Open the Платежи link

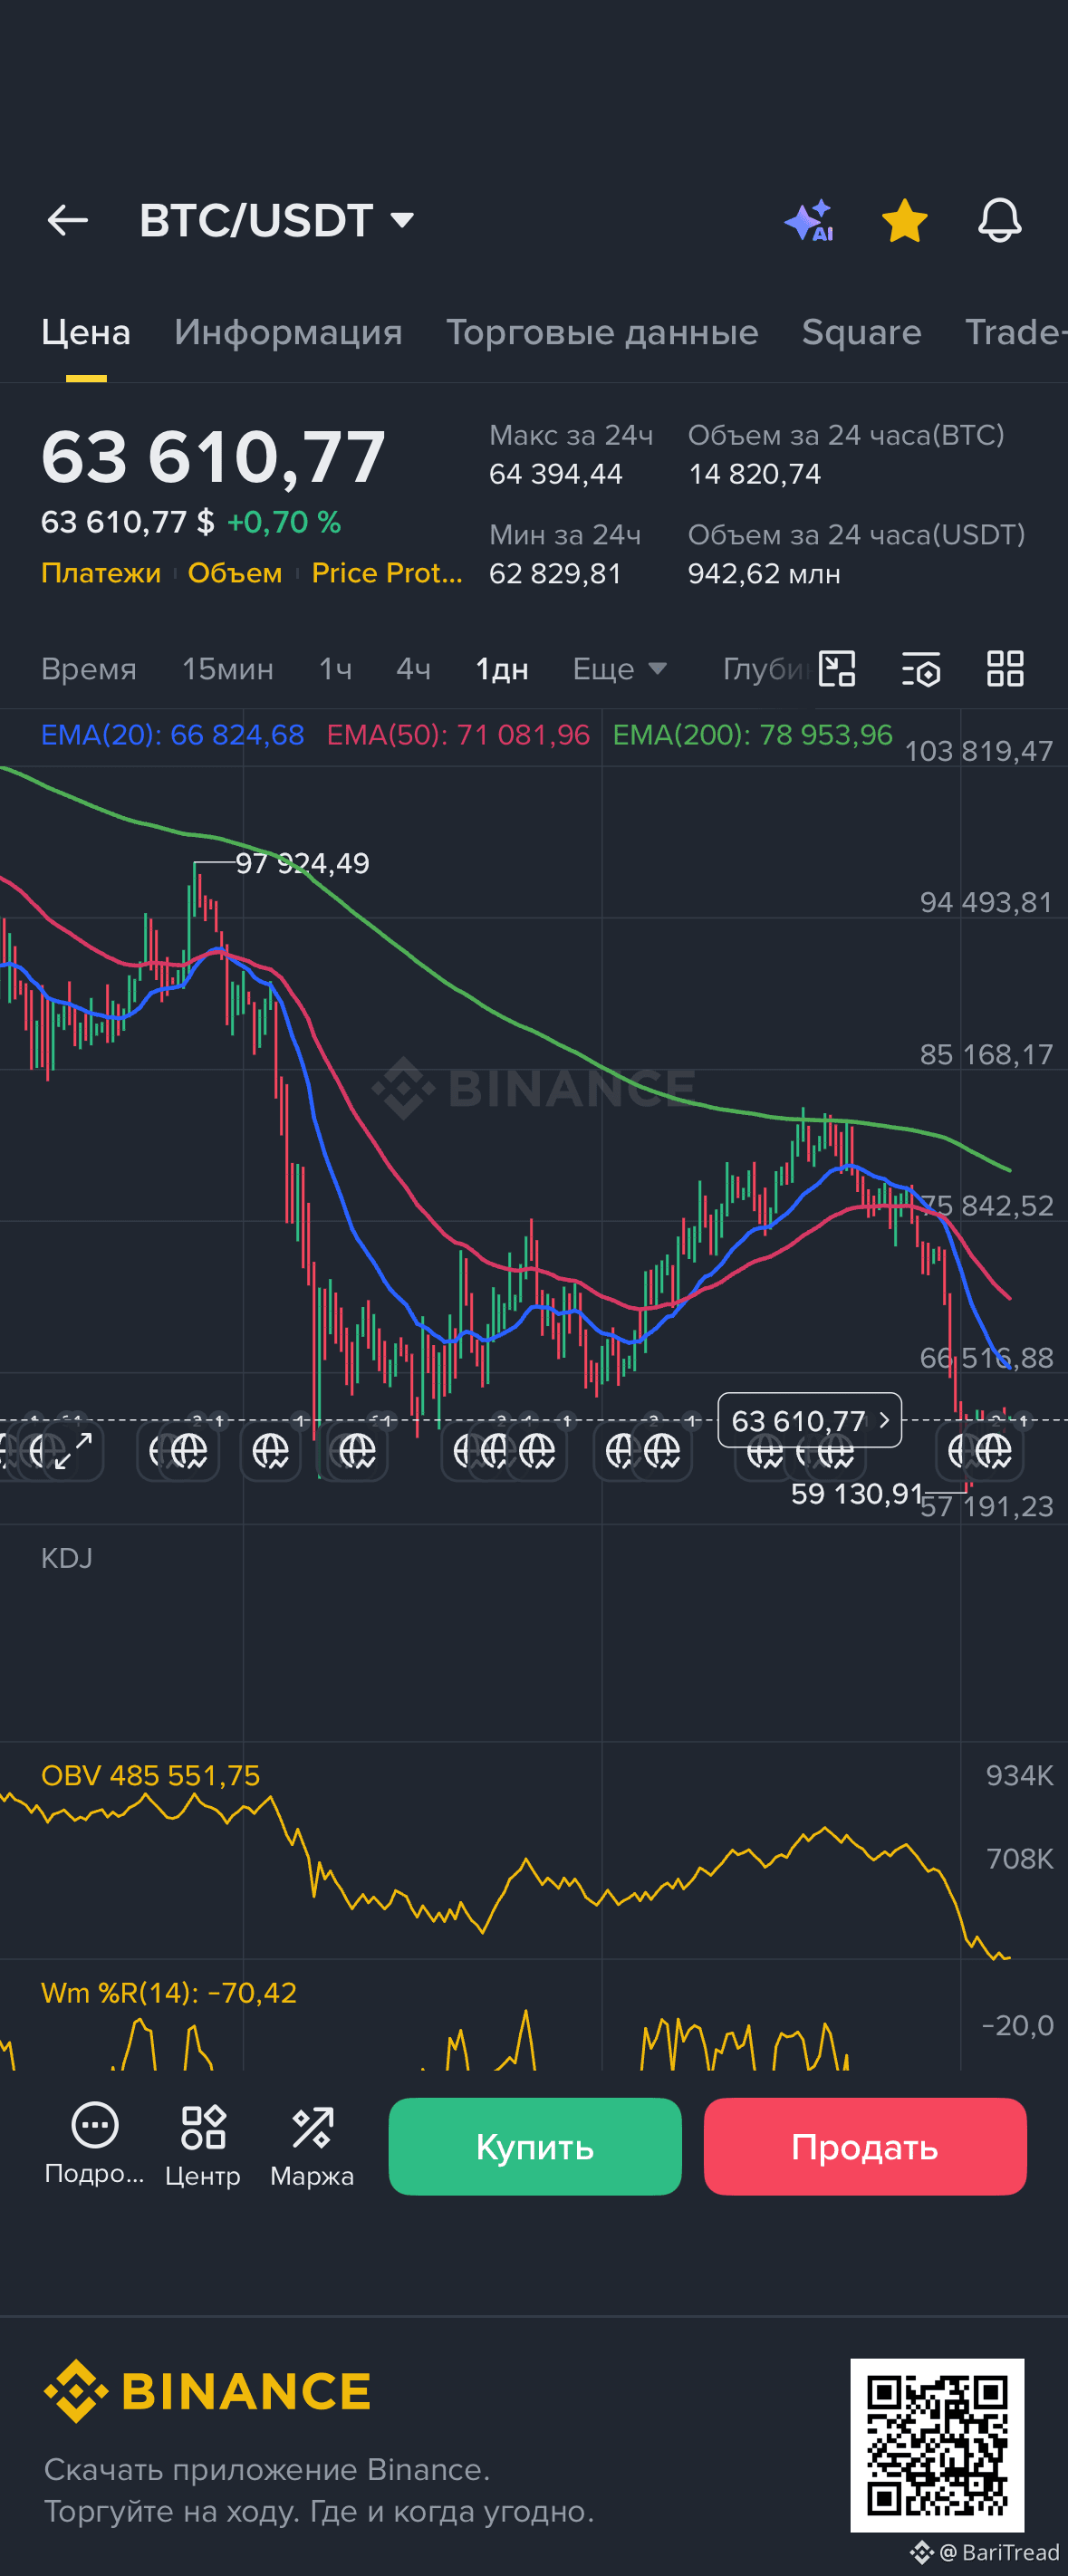click(x=101, y=573)
